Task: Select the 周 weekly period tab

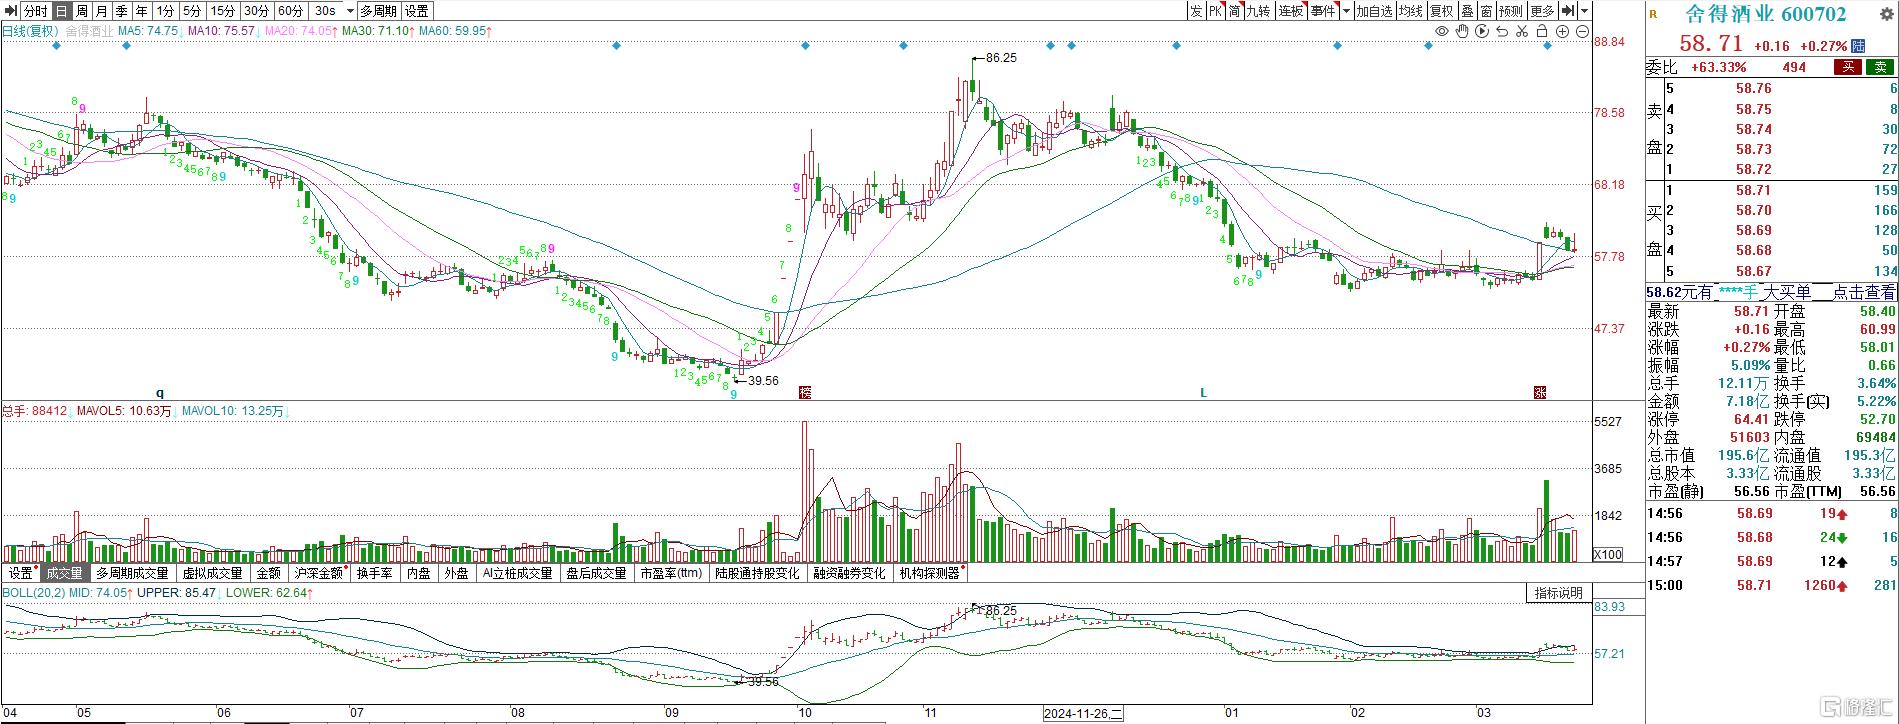Action: 81,11
